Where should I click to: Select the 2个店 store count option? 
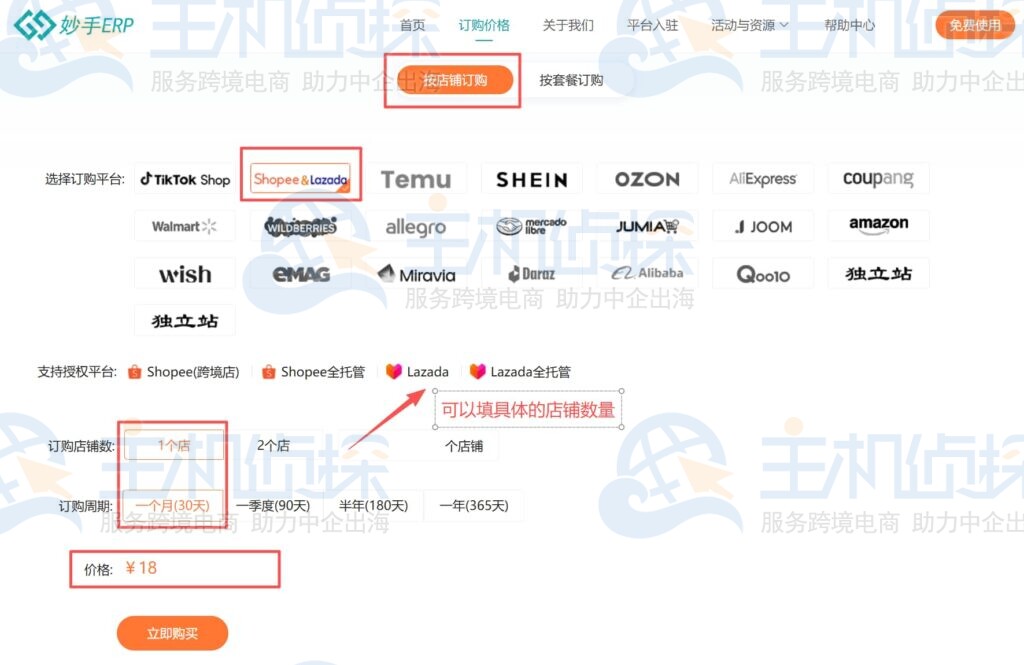[x=273, y=446]
